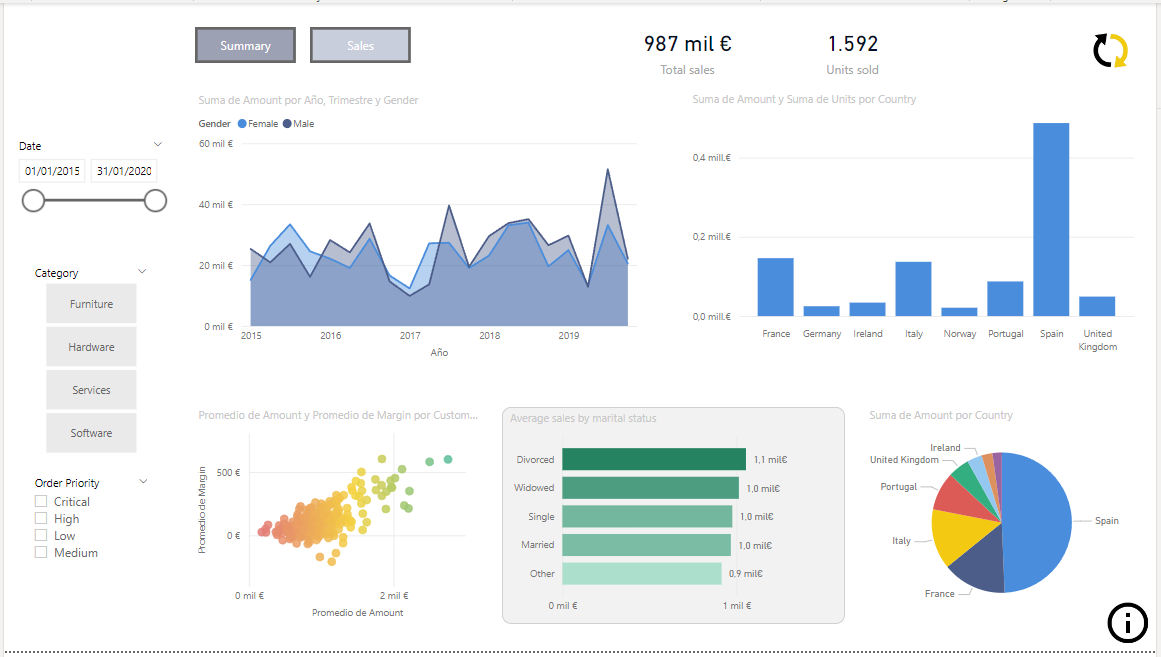Viewport: 1161px width, 657px height.
Task: Select the Hardware category button
Action: pyautogui.click(x=91, y=347)
